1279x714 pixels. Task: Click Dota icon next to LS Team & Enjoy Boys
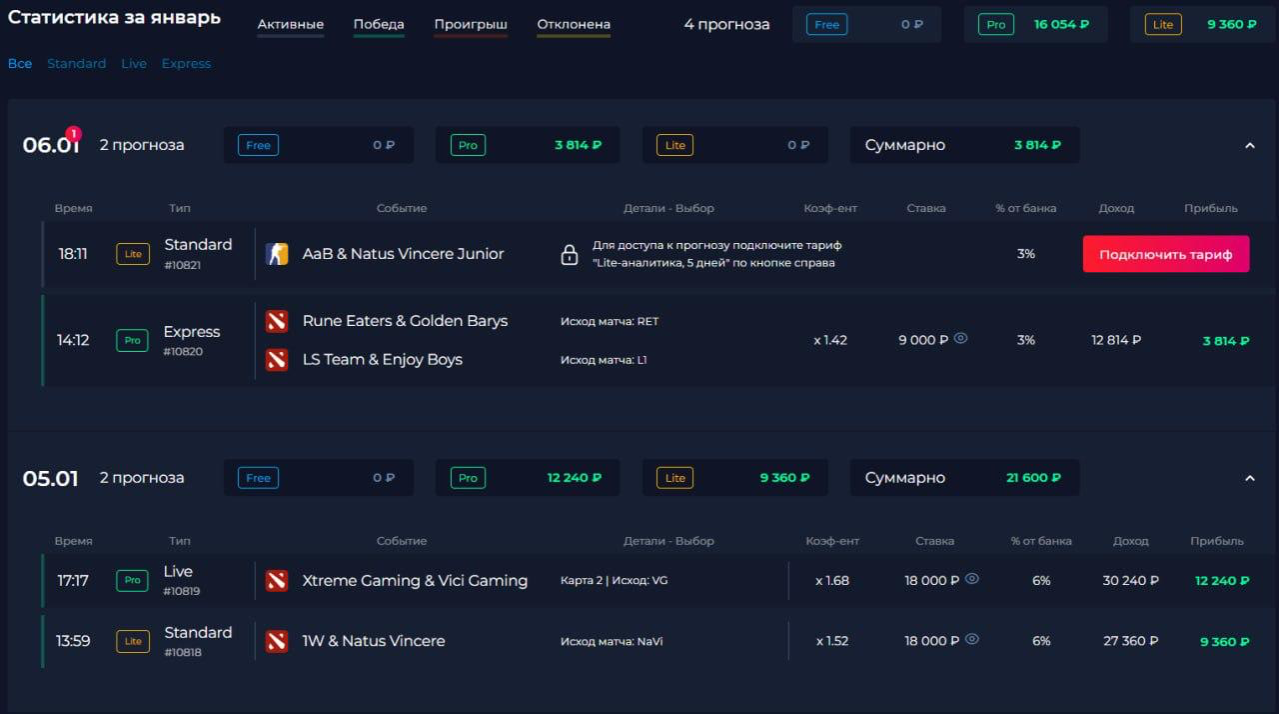[277, 360]
